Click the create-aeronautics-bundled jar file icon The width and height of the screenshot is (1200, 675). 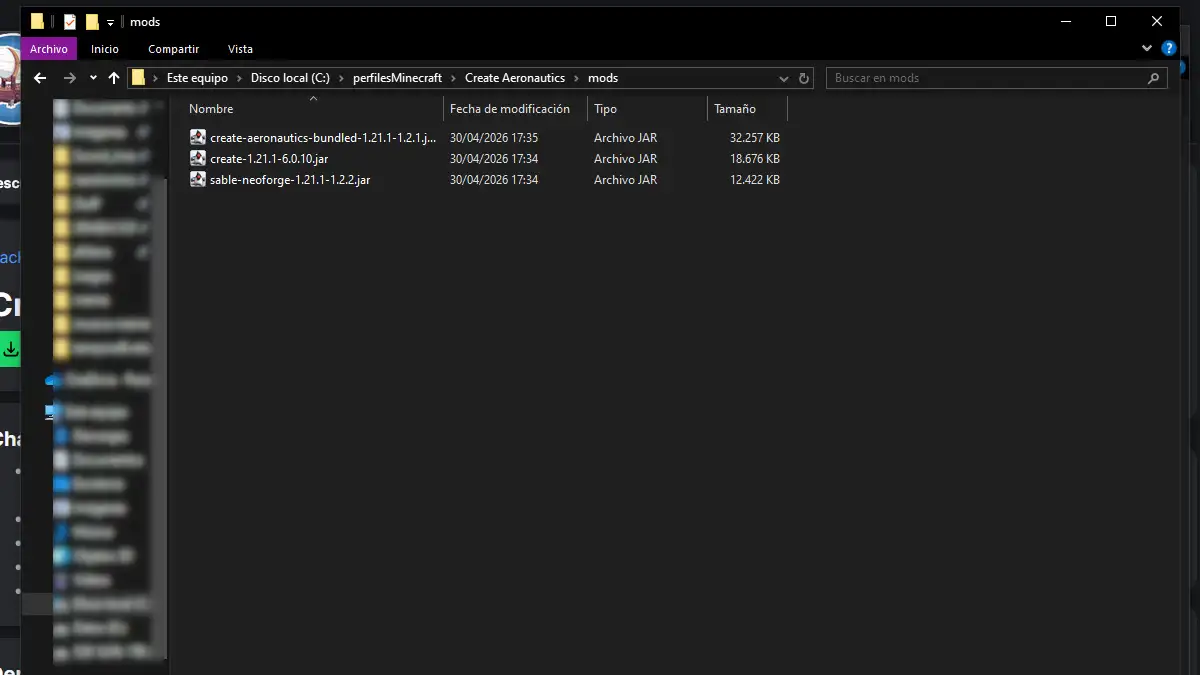tap(198, 138)
